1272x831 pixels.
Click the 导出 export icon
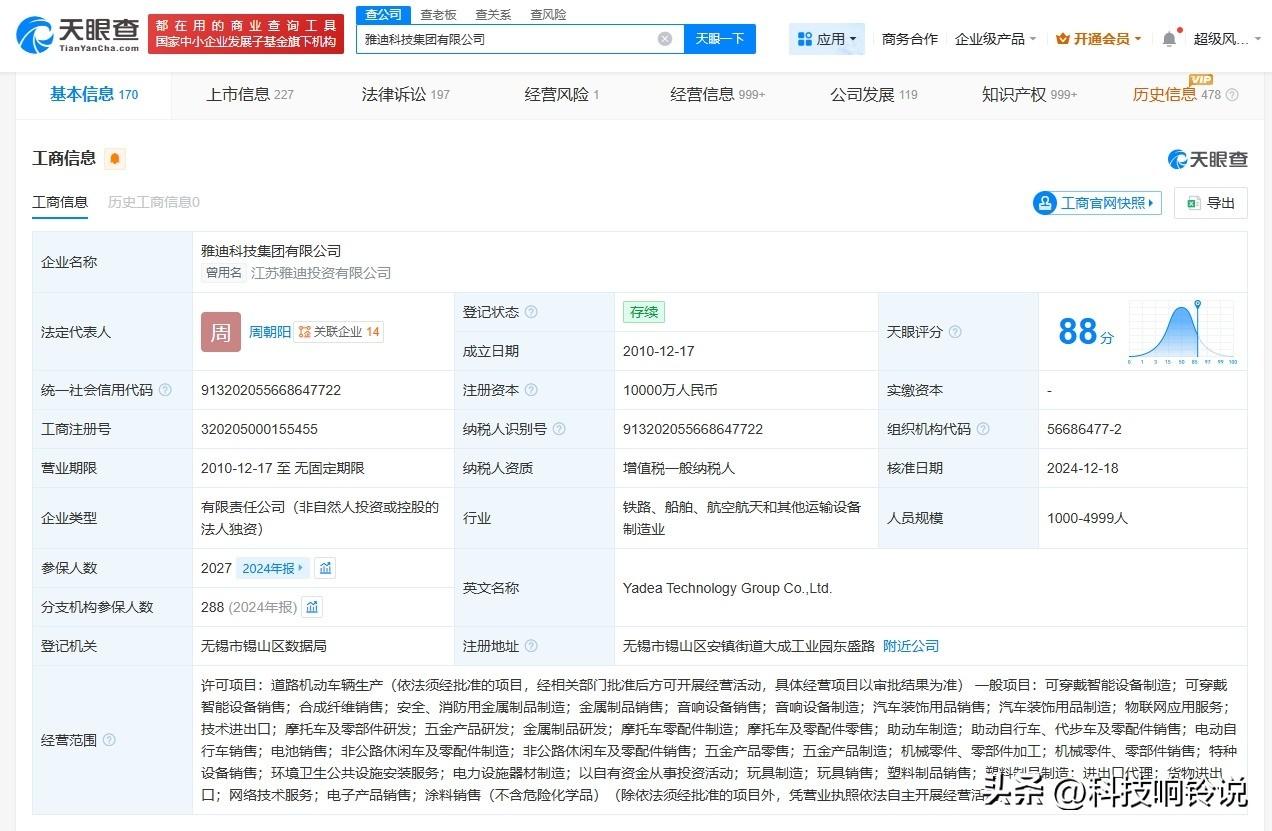click(x=1191, y=202)
